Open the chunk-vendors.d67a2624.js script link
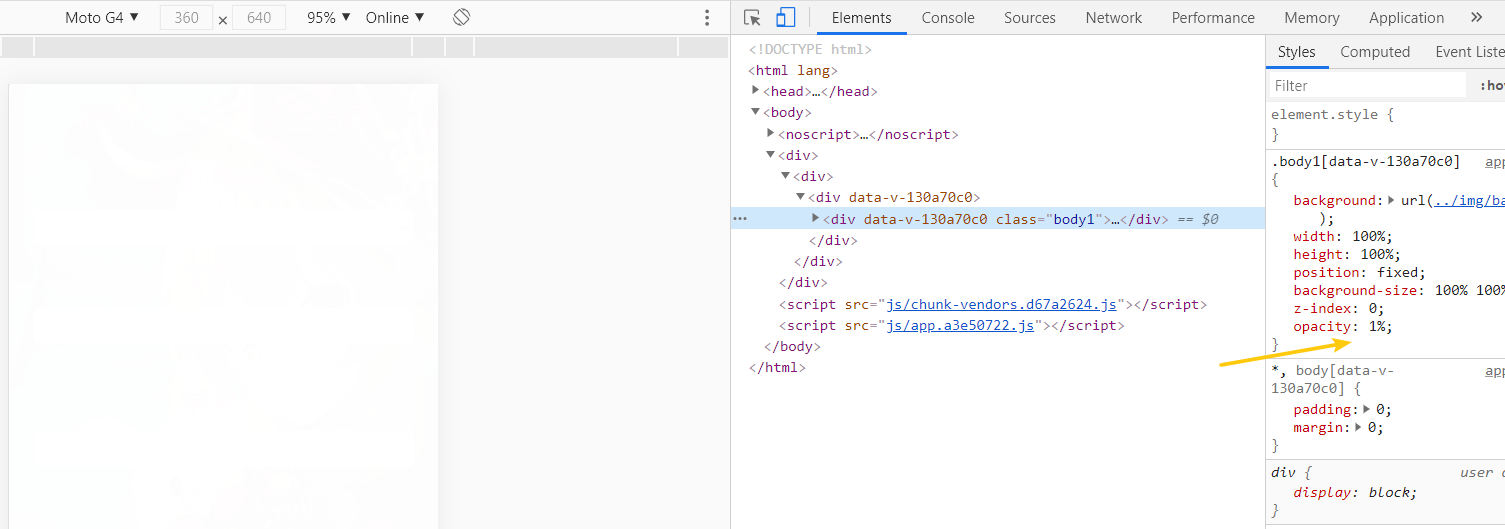This screenshot has width=1505, height=529. (x=1001, y=304)
